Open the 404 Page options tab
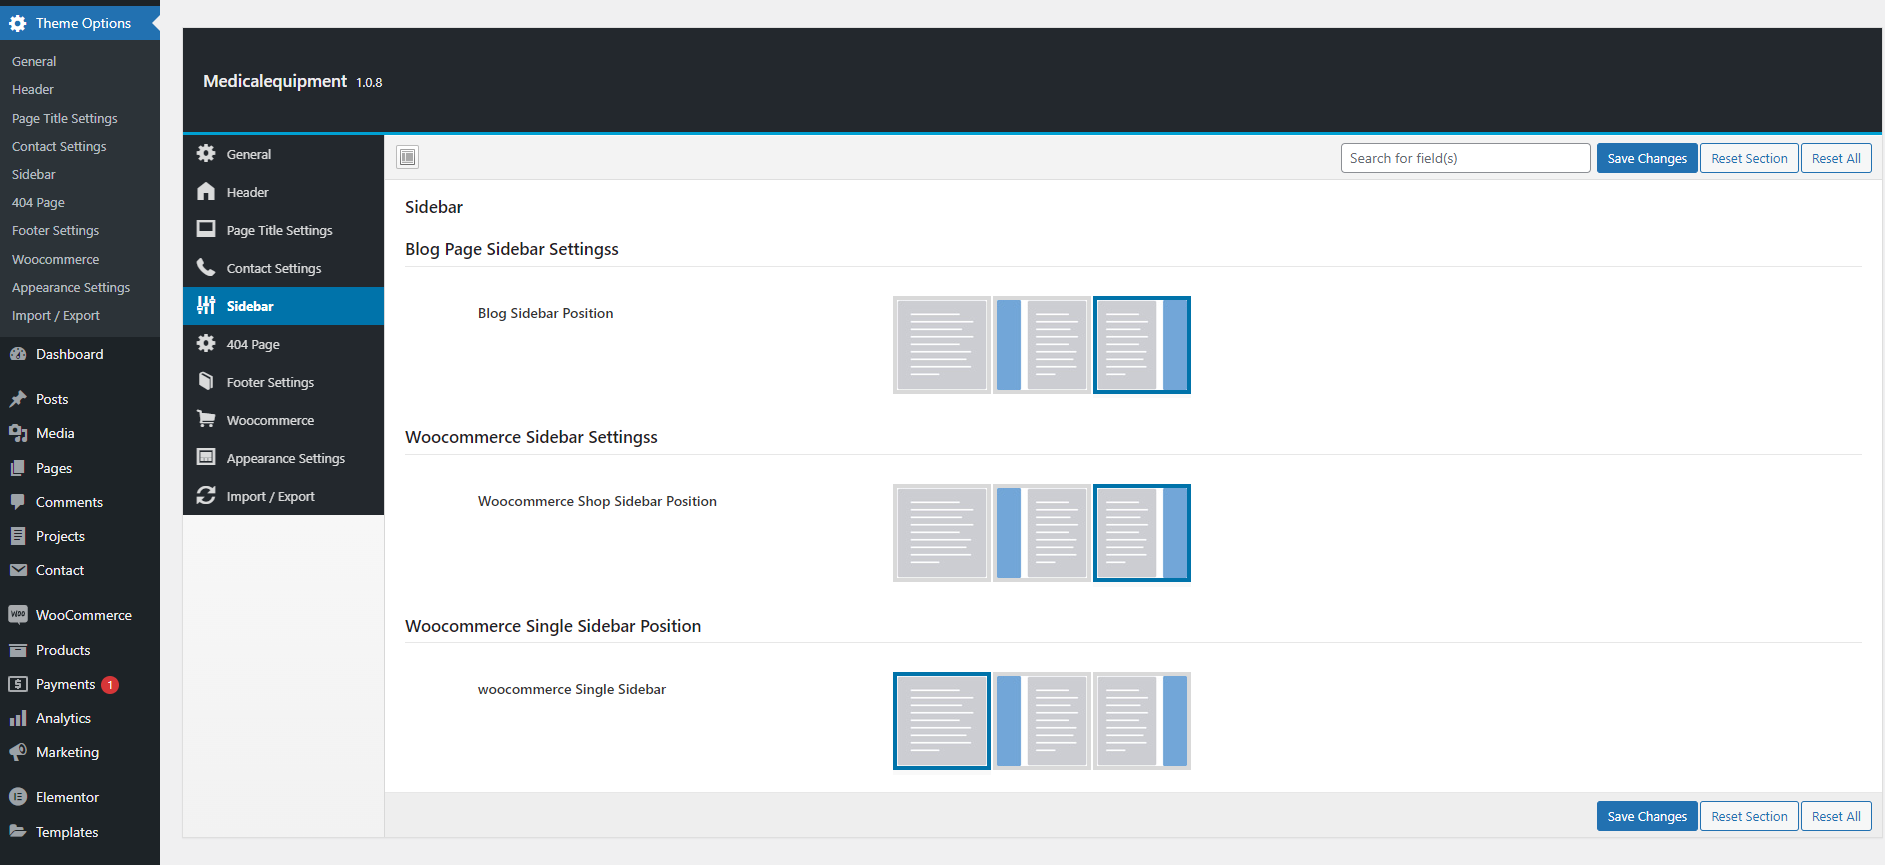Image resolution: width=1885 pixels, height=865 pixels. [x=253, y=344]
